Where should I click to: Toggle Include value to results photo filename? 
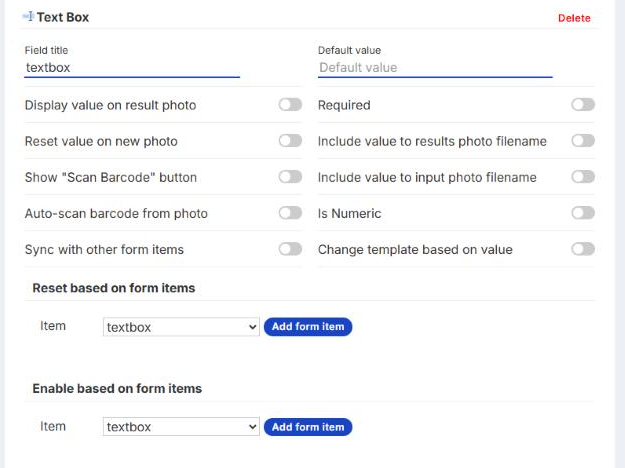pos(583,141)
